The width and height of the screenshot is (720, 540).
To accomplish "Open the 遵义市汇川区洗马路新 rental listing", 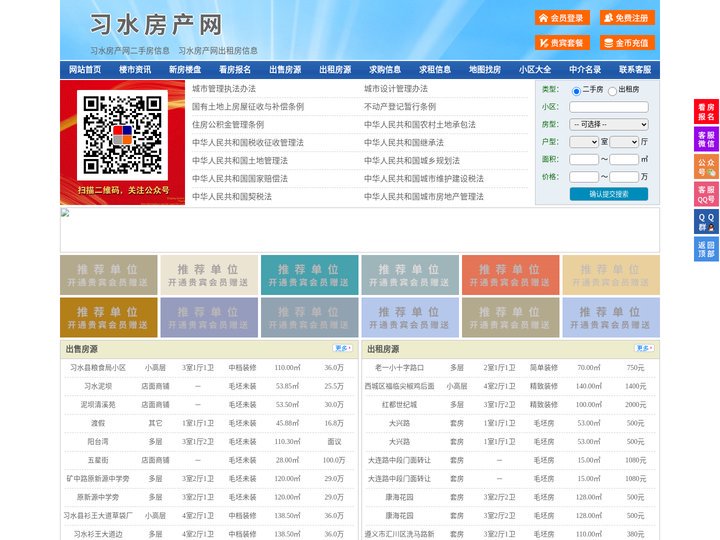I will [399, 534].
